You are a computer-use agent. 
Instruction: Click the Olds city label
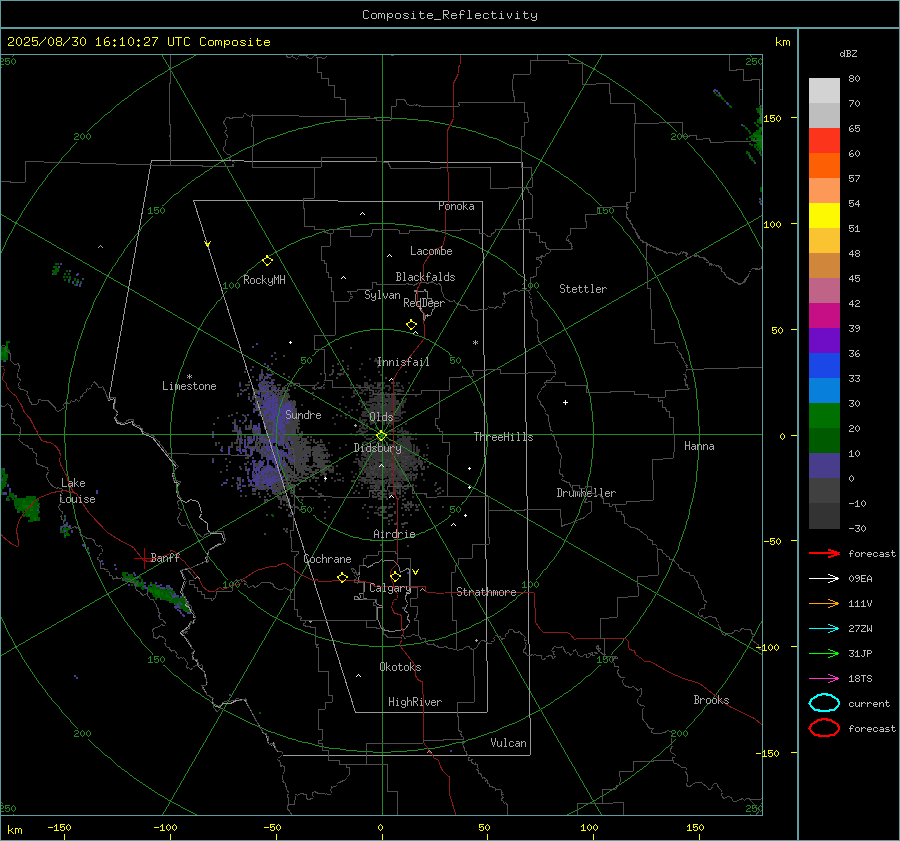click(x=381, y=417)
